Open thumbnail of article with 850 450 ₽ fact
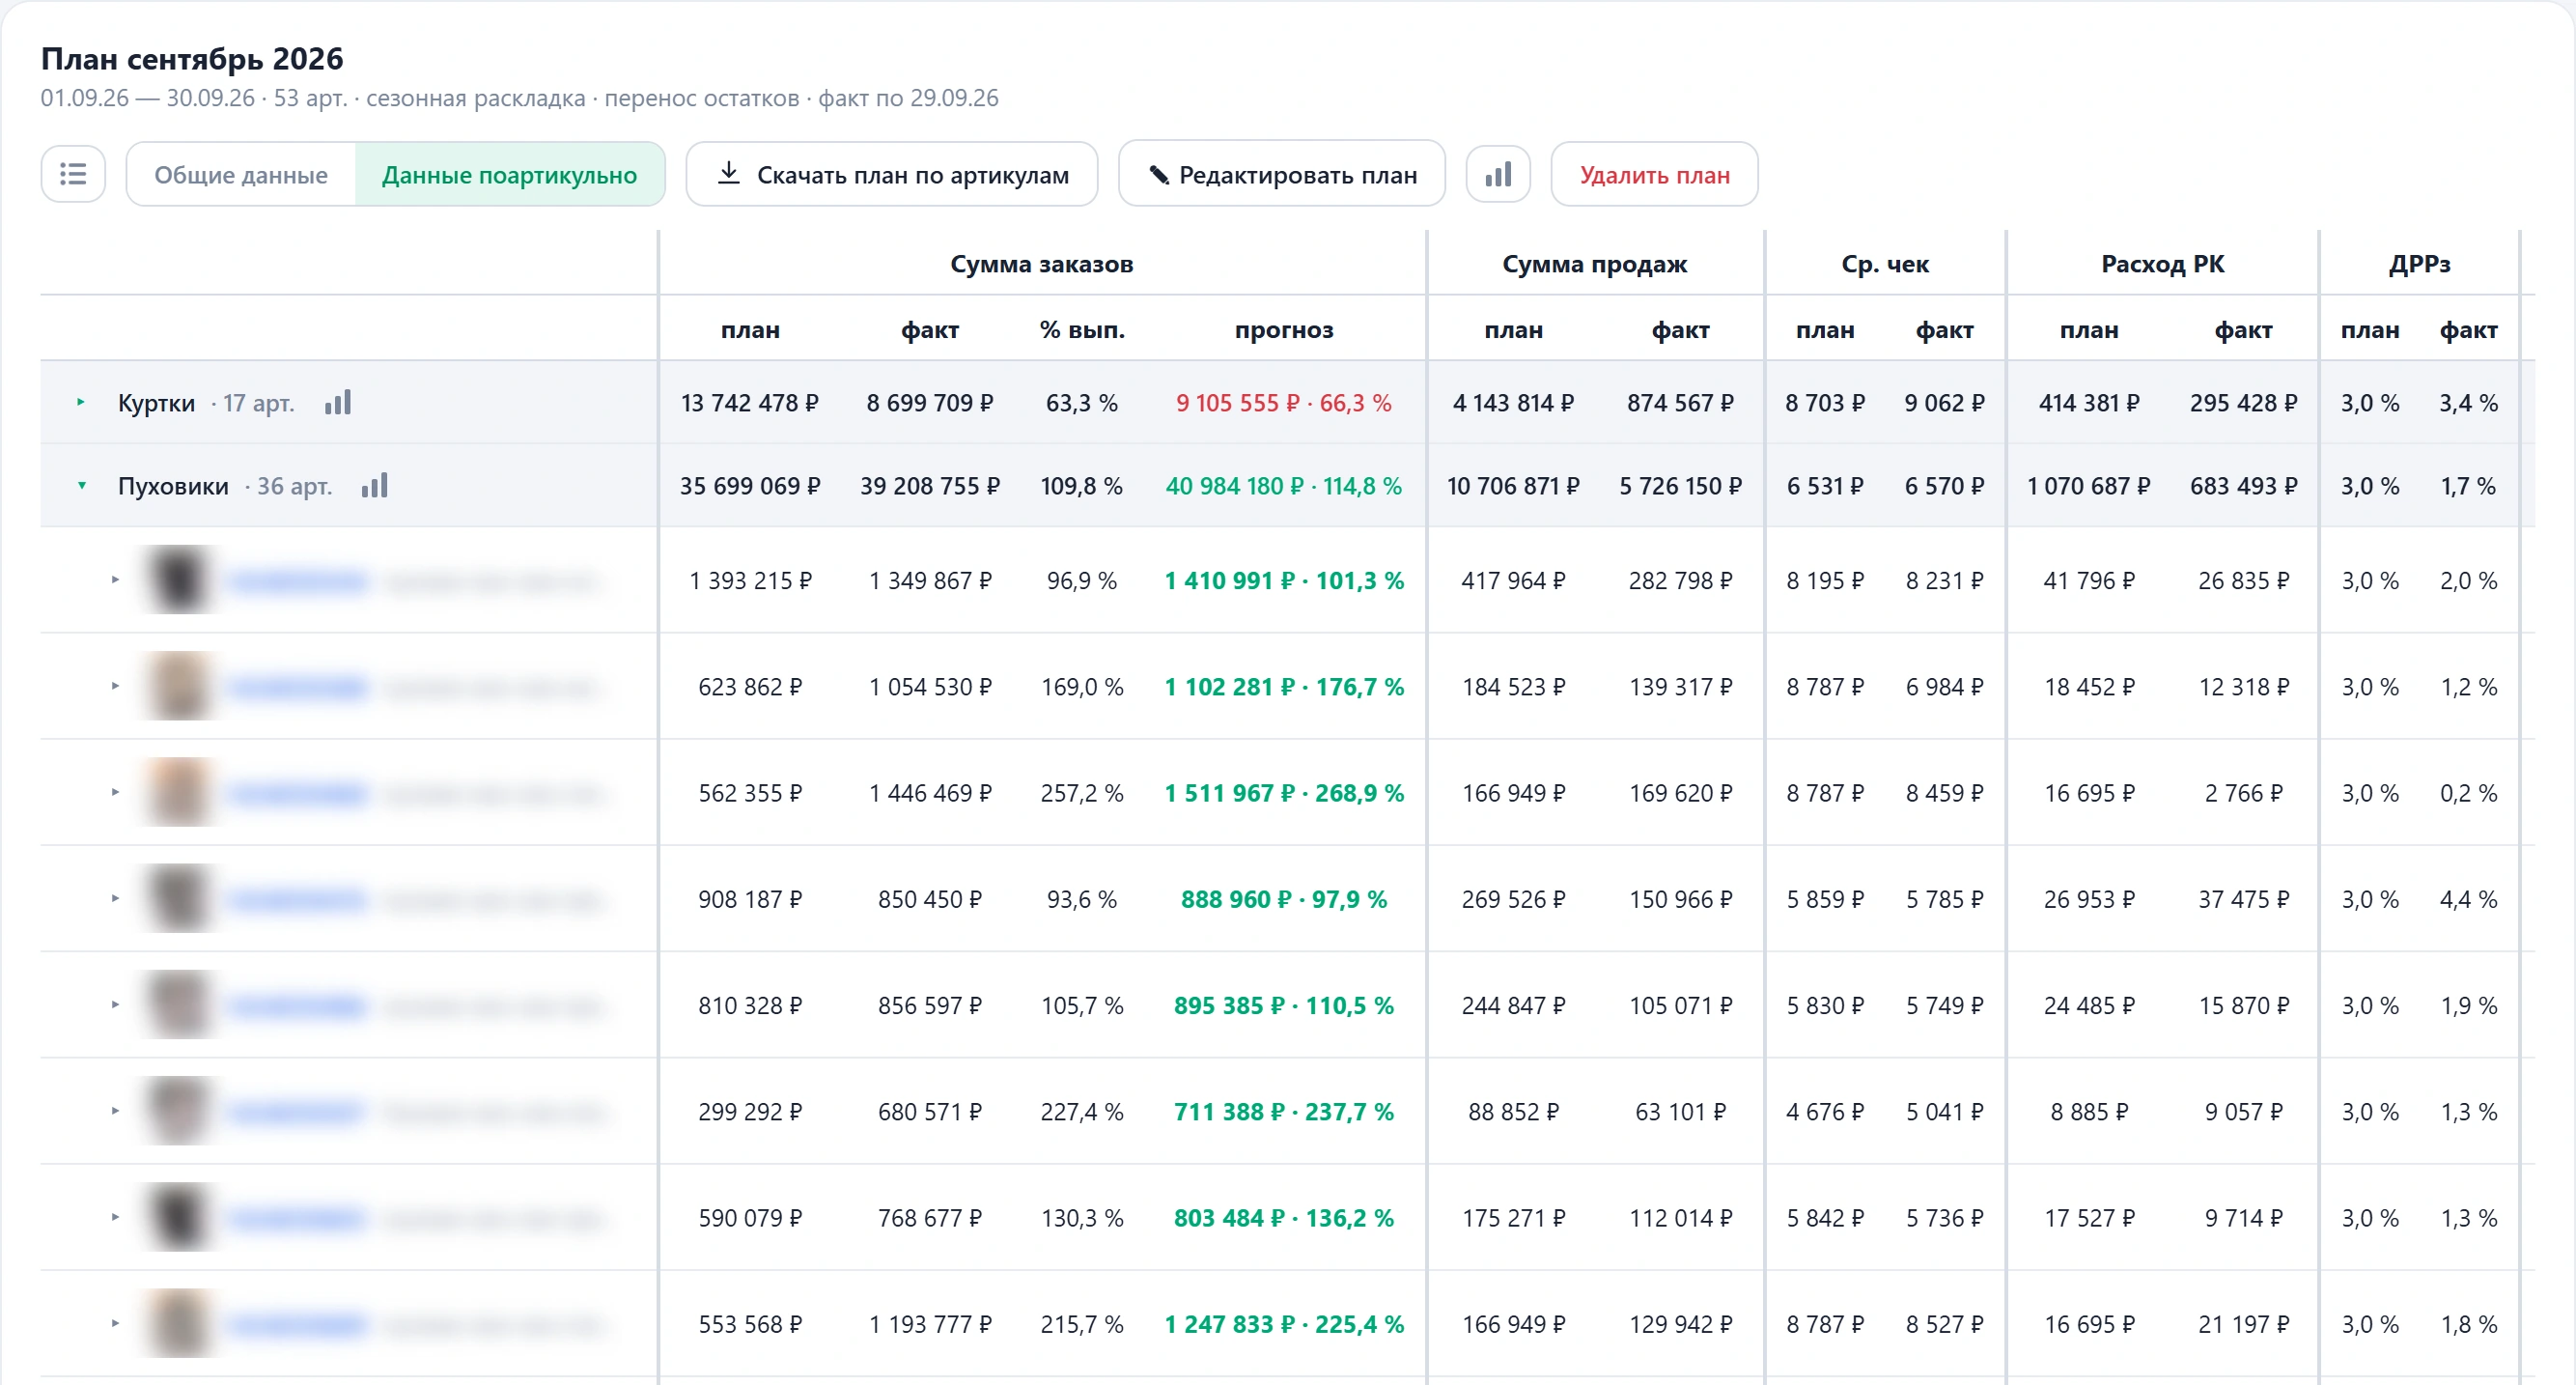Screen dimensions: 2576x1385 [x=179, y=898]
